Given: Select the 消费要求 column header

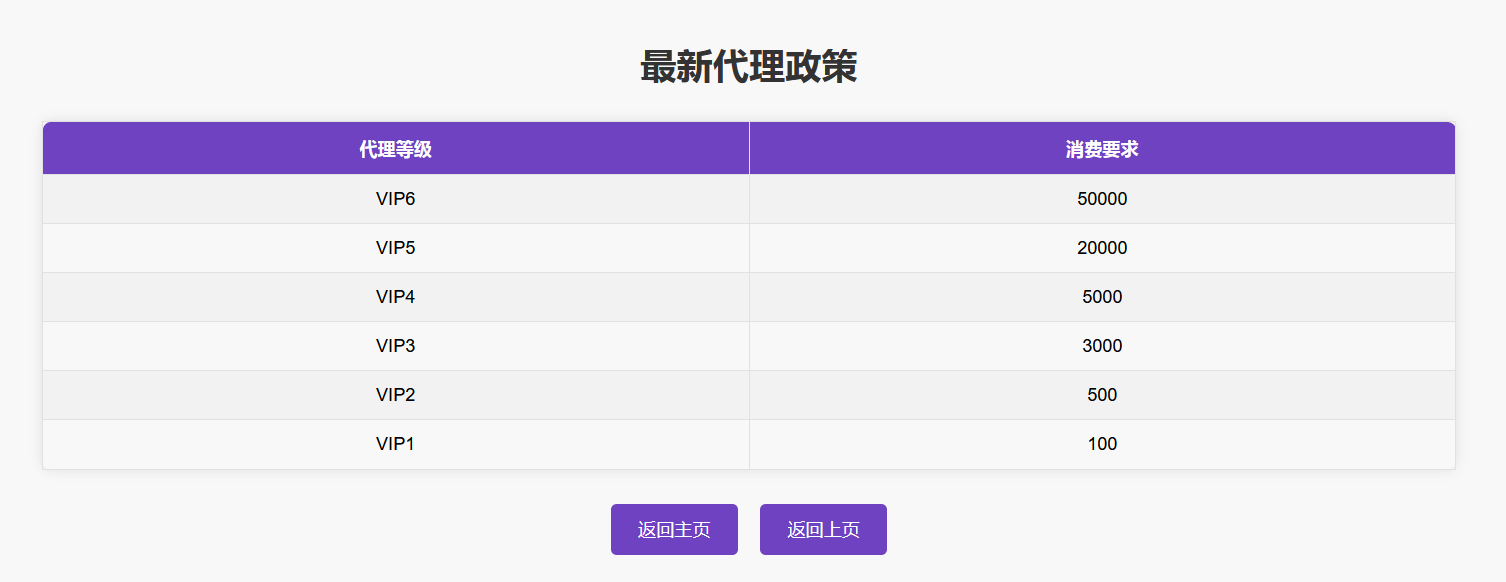Looking at the screenshot, I should [1102, 149].
